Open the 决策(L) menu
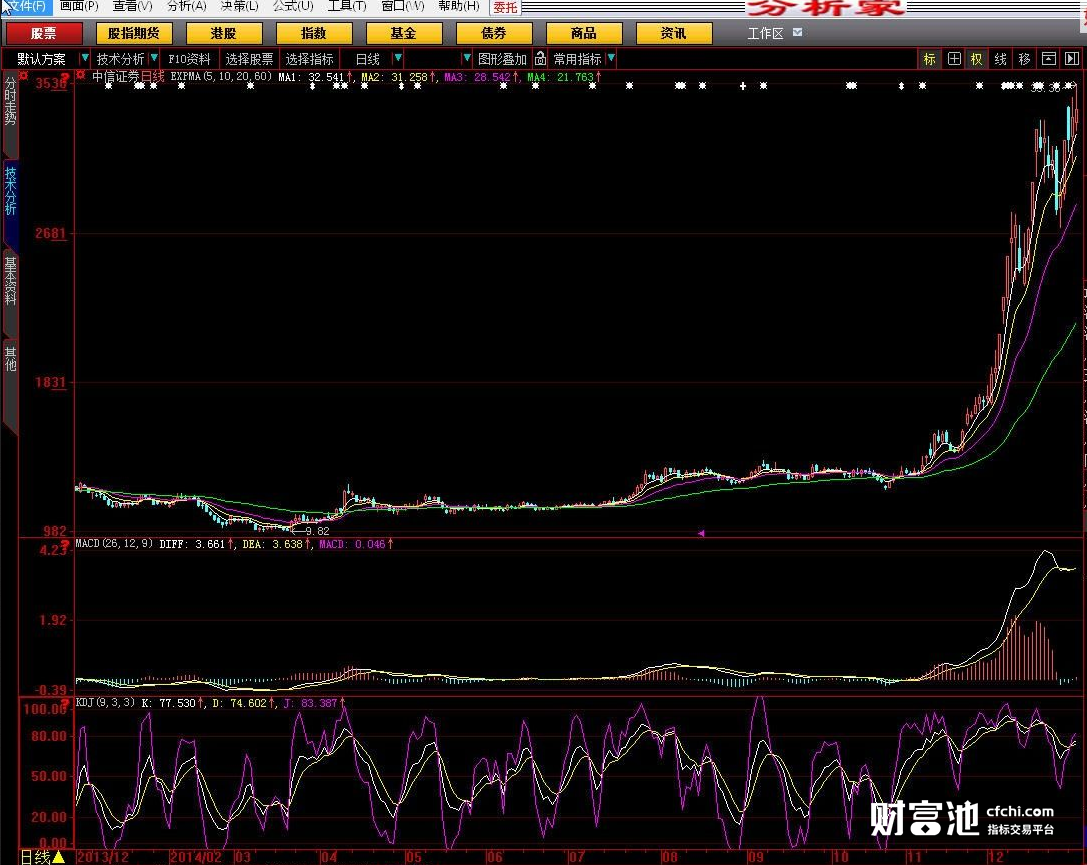Image resolution: width=1087 pixels, height=865 pixels. 239,6
